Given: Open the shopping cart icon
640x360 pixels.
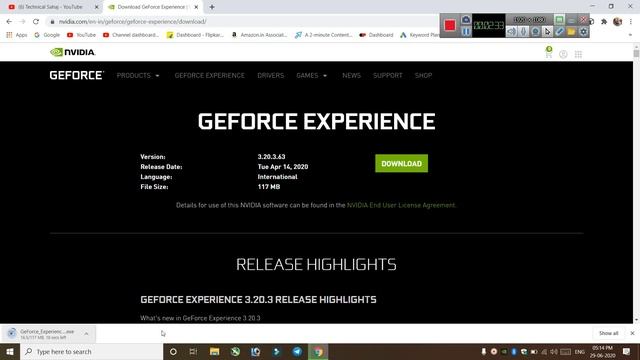Looking at the screenshot, I should tap(549, 53).
